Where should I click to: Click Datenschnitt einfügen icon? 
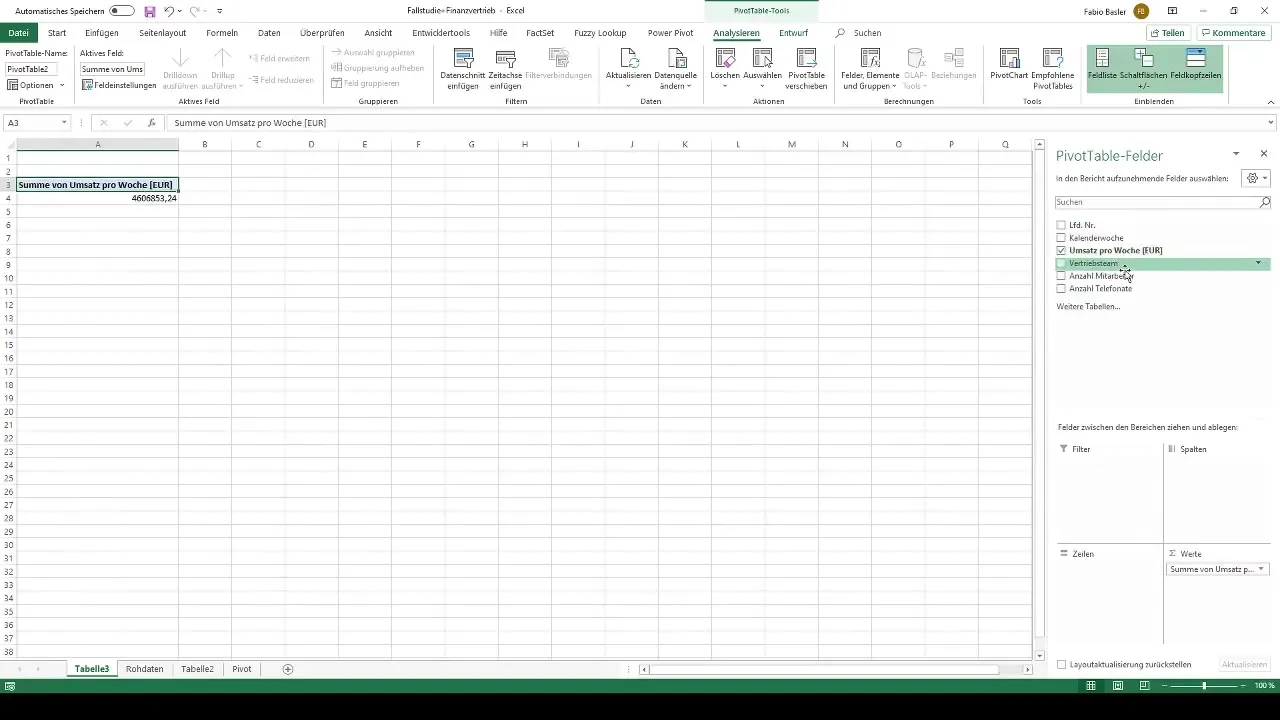pyautogui.click(x=463, y=59)
